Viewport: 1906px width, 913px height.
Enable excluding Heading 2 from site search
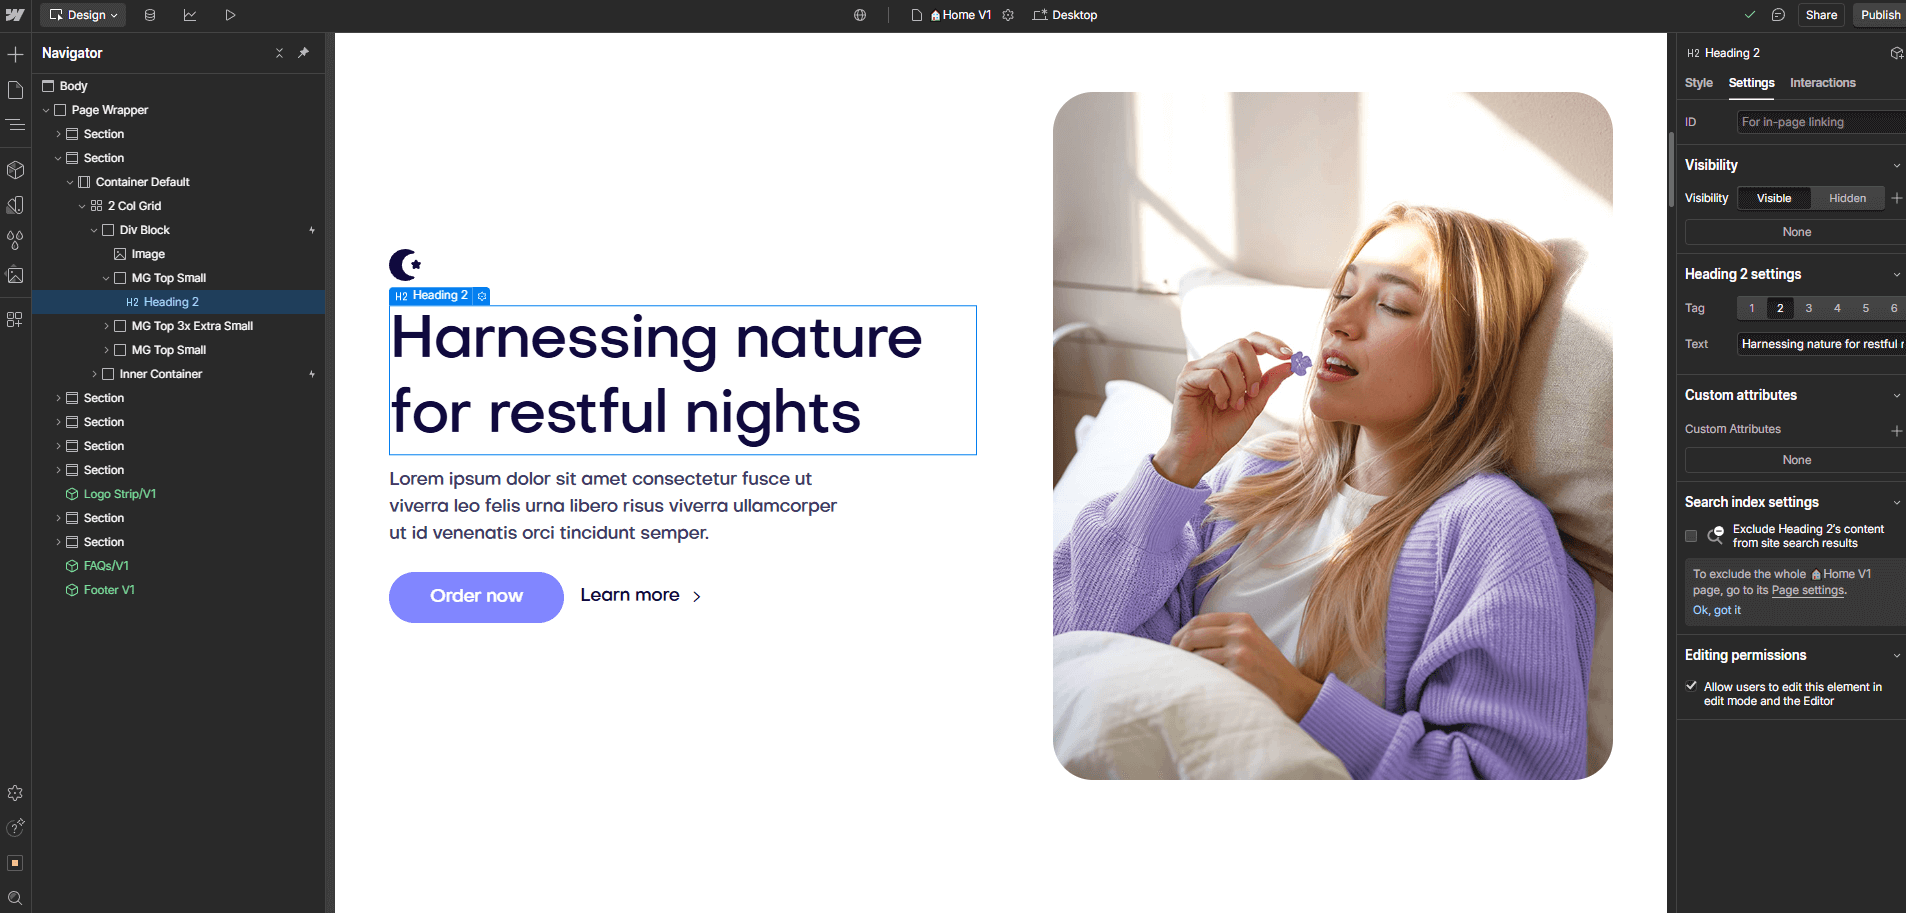point(1691,536)
